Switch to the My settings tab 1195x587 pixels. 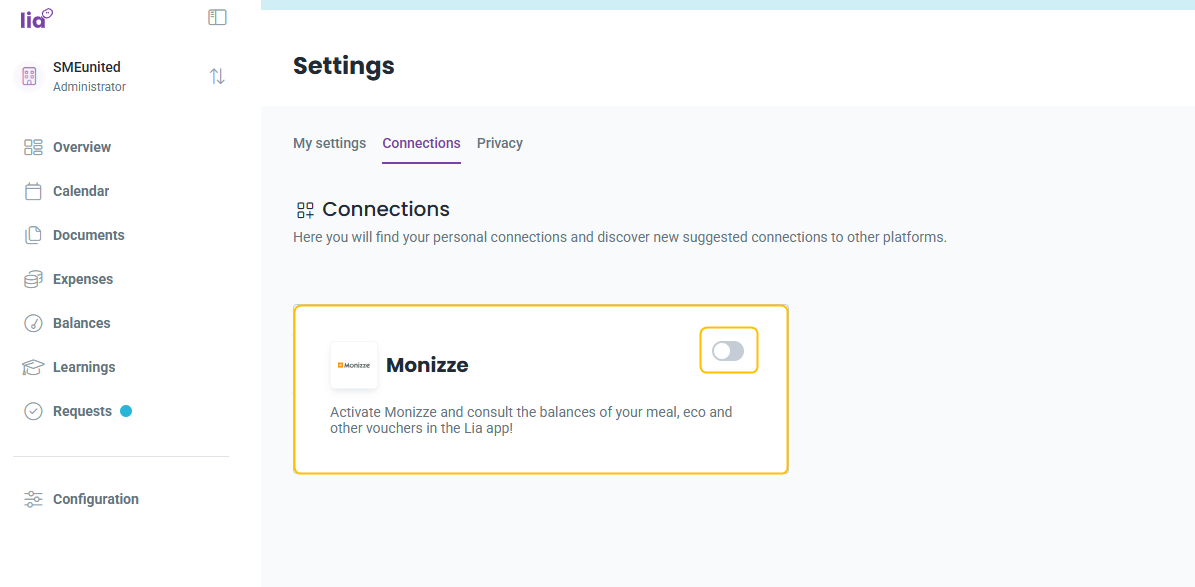pos(329,143)
